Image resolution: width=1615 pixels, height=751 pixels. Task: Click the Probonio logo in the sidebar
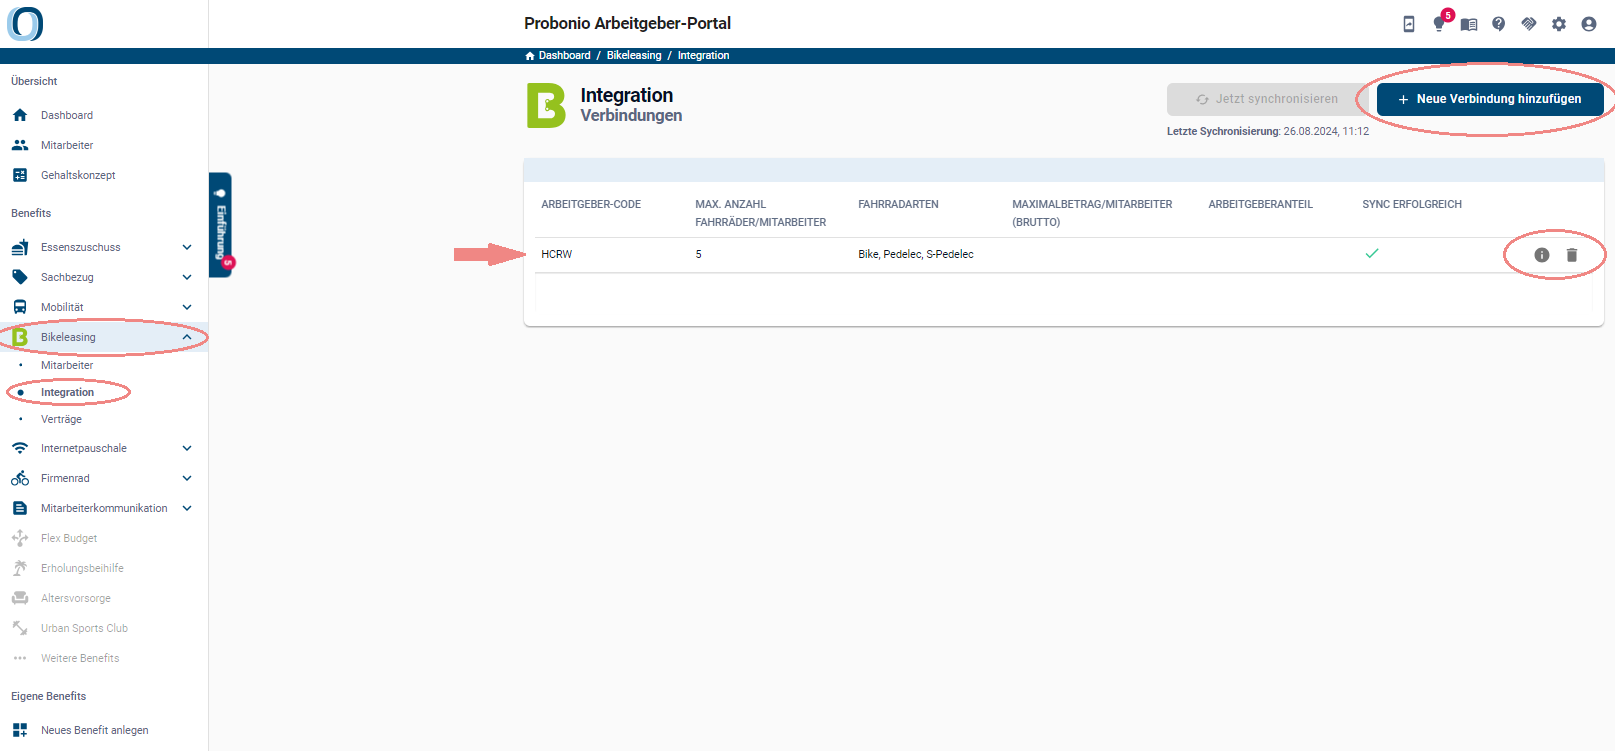(x=25, y=23)
